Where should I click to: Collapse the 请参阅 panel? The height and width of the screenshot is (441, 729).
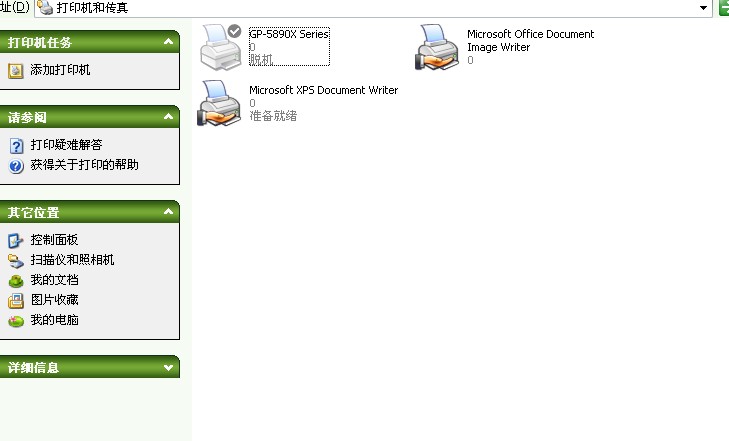(168, 117)
